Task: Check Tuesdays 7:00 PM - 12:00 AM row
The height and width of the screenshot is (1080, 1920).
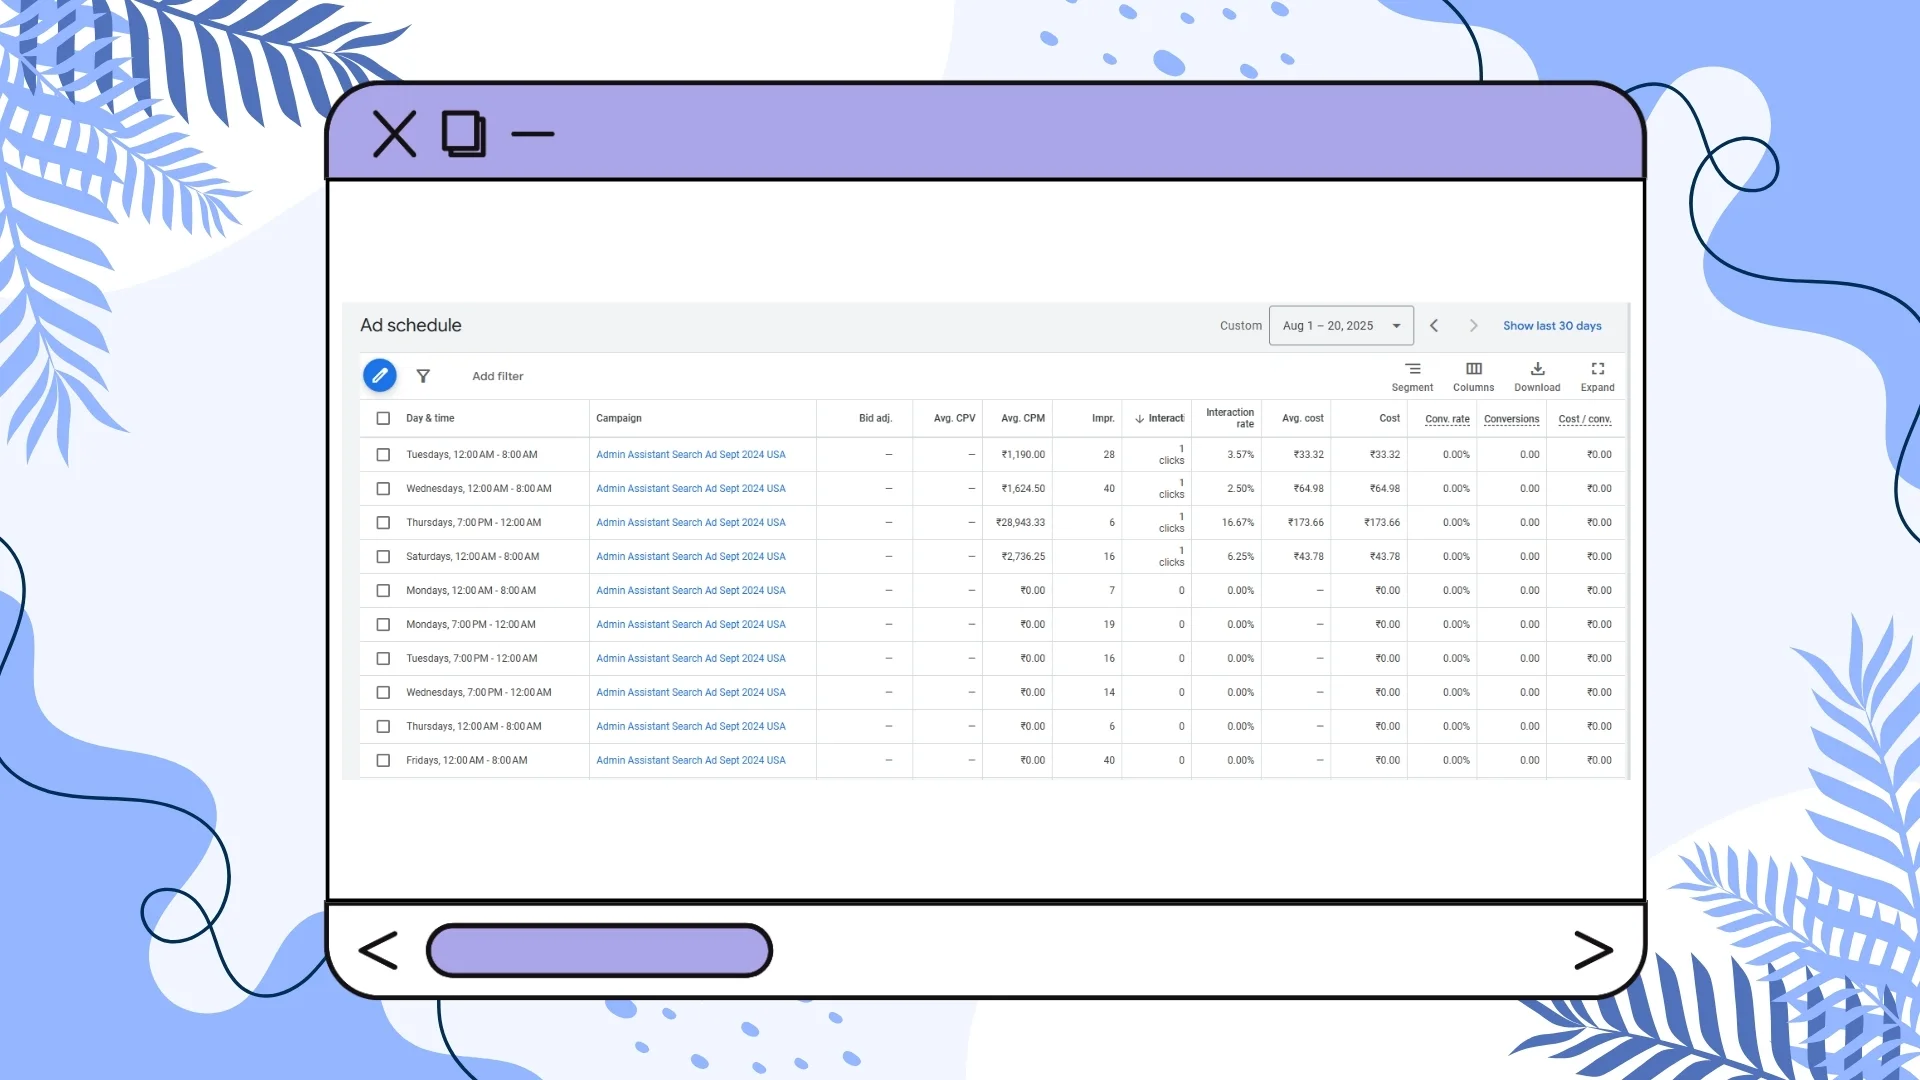Action: pyautogui.click(x=383, y=659)
